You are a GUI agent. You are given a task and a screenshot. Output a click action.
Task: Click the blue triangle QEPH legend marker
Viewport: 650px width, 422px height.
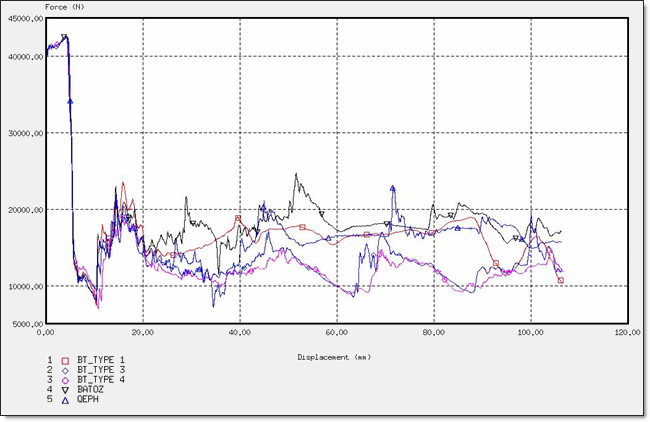pos(66,400)
